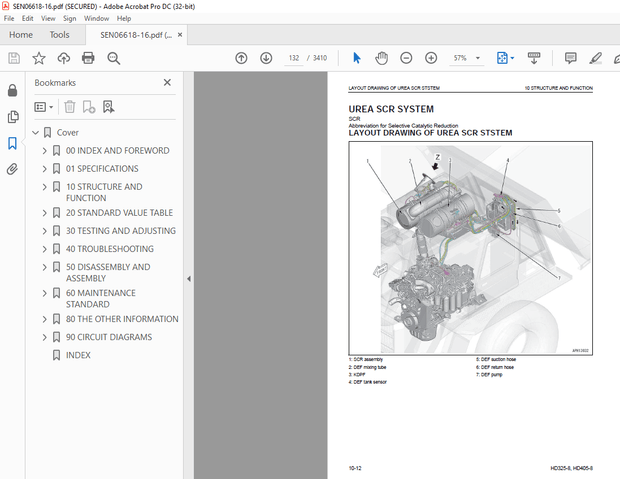
Task: Jump to INDEX bookmark
Action: click(78, 355)
